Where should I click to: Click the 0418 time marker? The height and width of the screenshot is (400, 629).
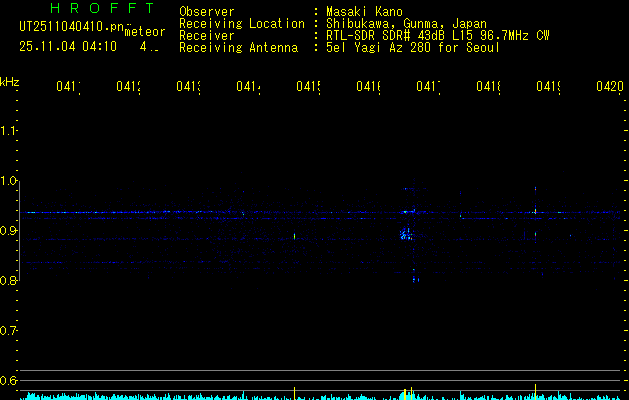[488, 86]
